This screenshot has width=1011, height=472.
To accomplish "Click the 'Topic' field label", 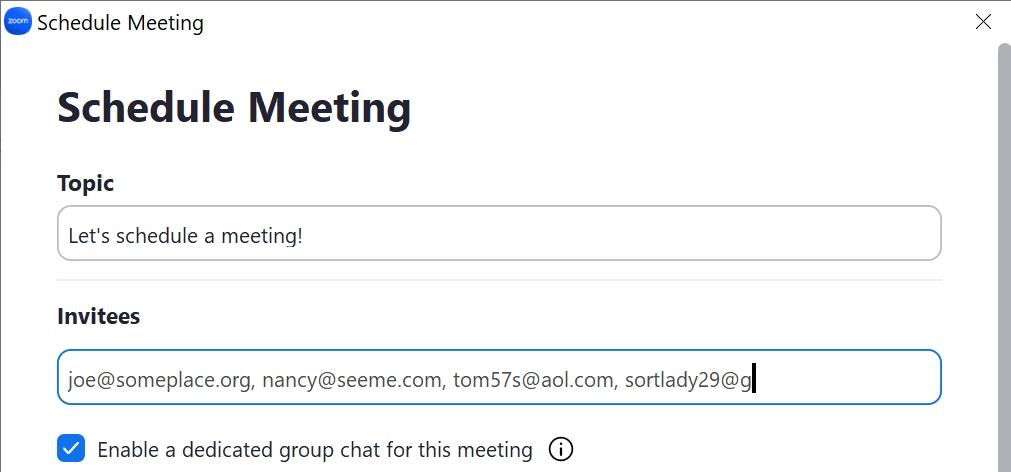I will [x=86, y=184].
